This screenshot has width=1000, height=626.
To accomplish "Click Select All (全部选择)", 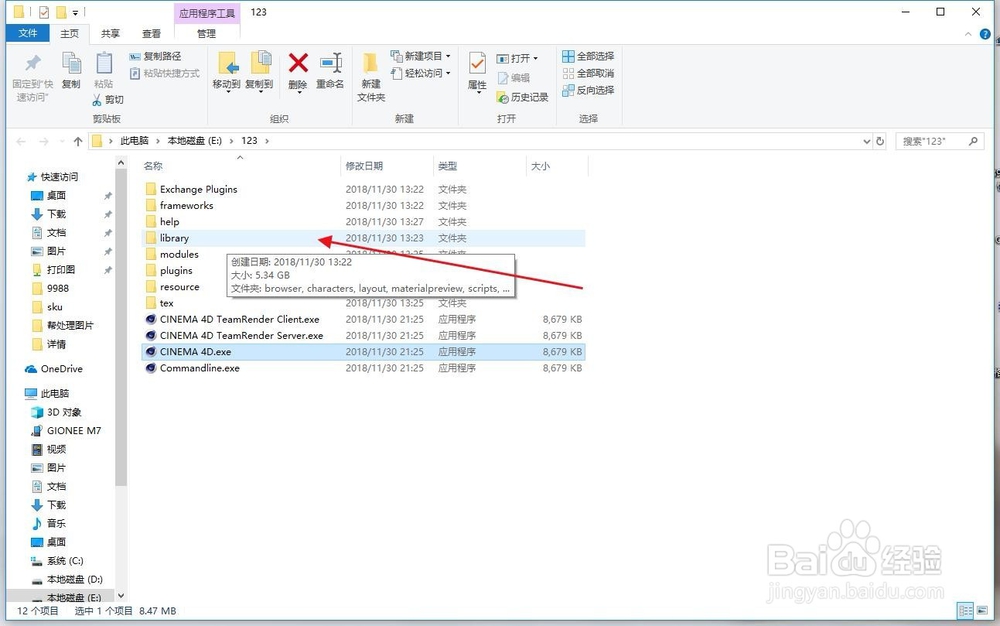I will 588,56.
